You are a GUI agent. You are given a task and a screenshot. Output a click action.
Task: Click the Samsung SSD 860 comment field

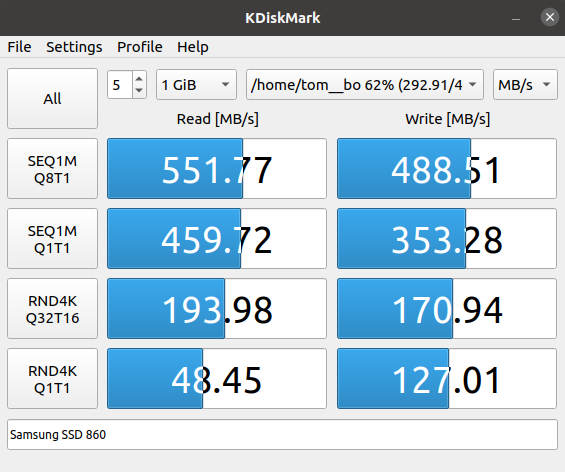(282, 435)
